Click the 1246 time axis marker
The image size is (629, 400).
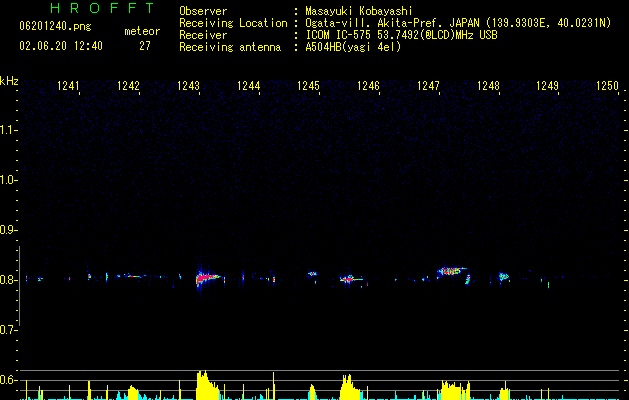(368, 86)
